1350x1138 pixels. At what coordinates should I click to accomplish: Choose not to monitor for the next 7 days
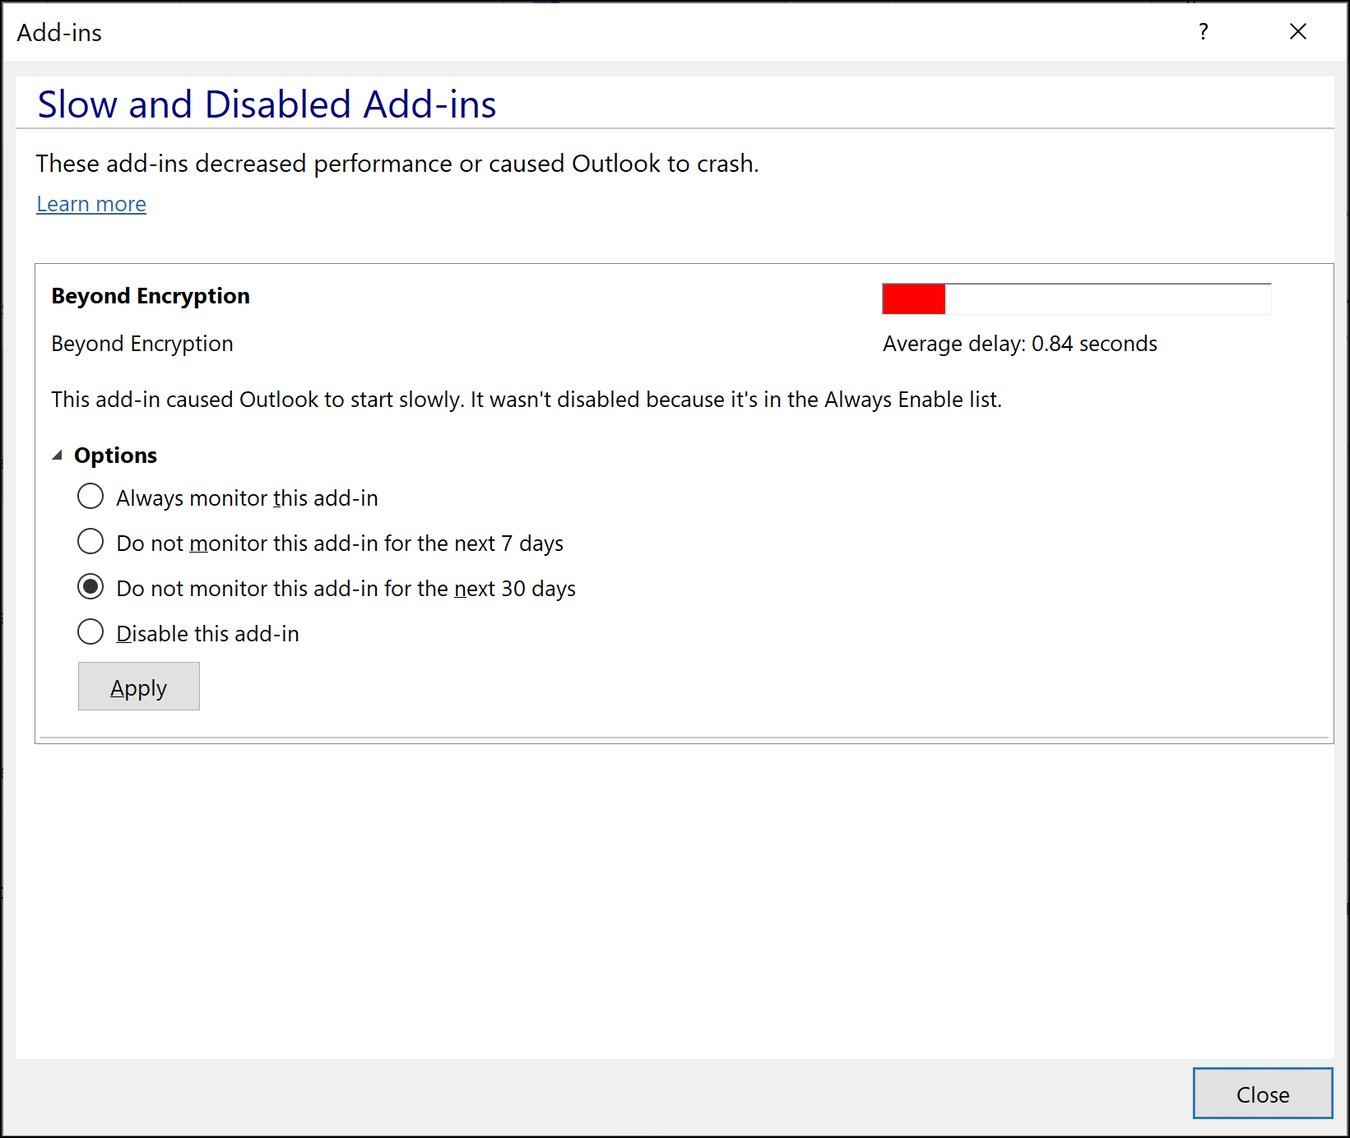[x=90, y=541]
